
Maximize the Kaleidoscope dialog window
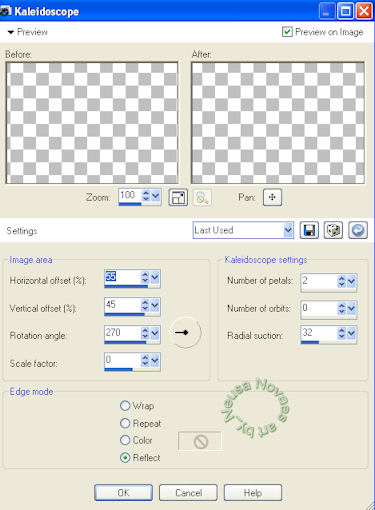pos(346,11)
